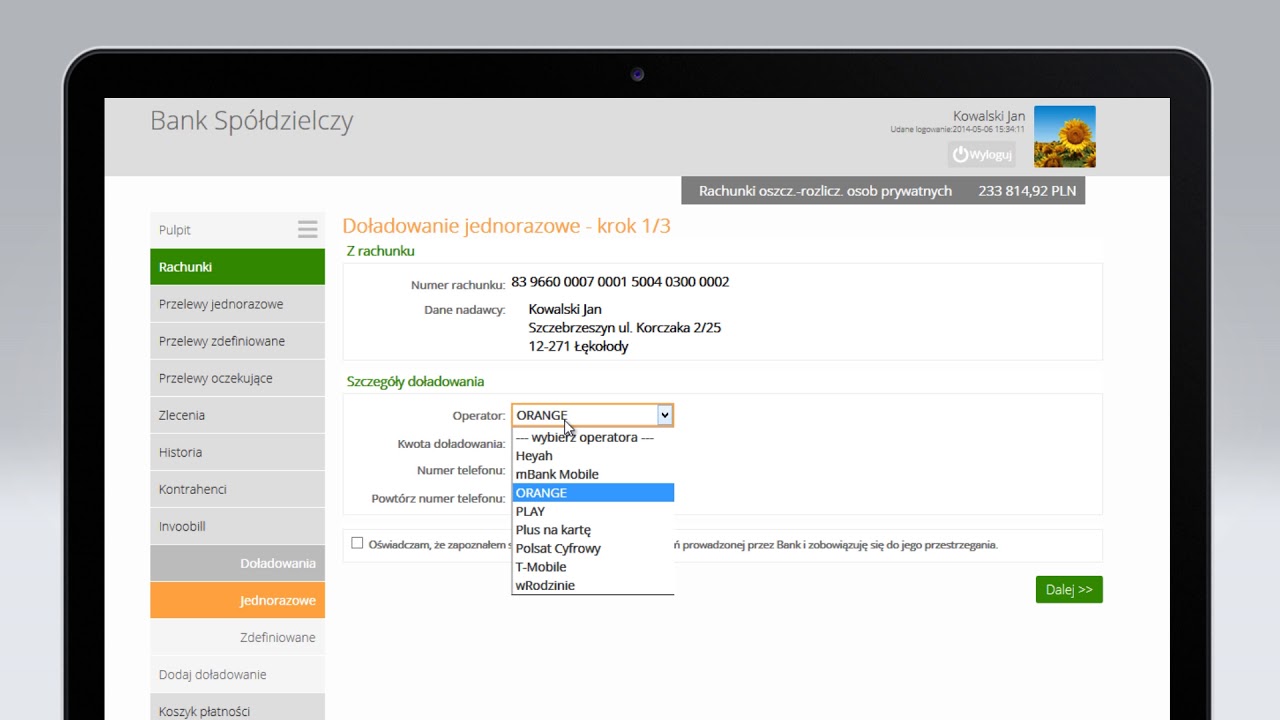Go to Przelewy jednorazowe
This screenshot has height=720, width=1280.
[237, 304]
